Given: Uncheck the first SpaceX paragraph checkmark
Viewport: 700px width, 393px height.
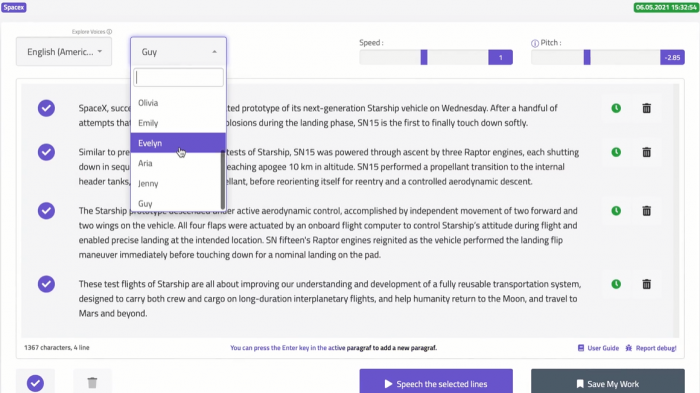Looking at the screenshot, I should coord(46,108).
